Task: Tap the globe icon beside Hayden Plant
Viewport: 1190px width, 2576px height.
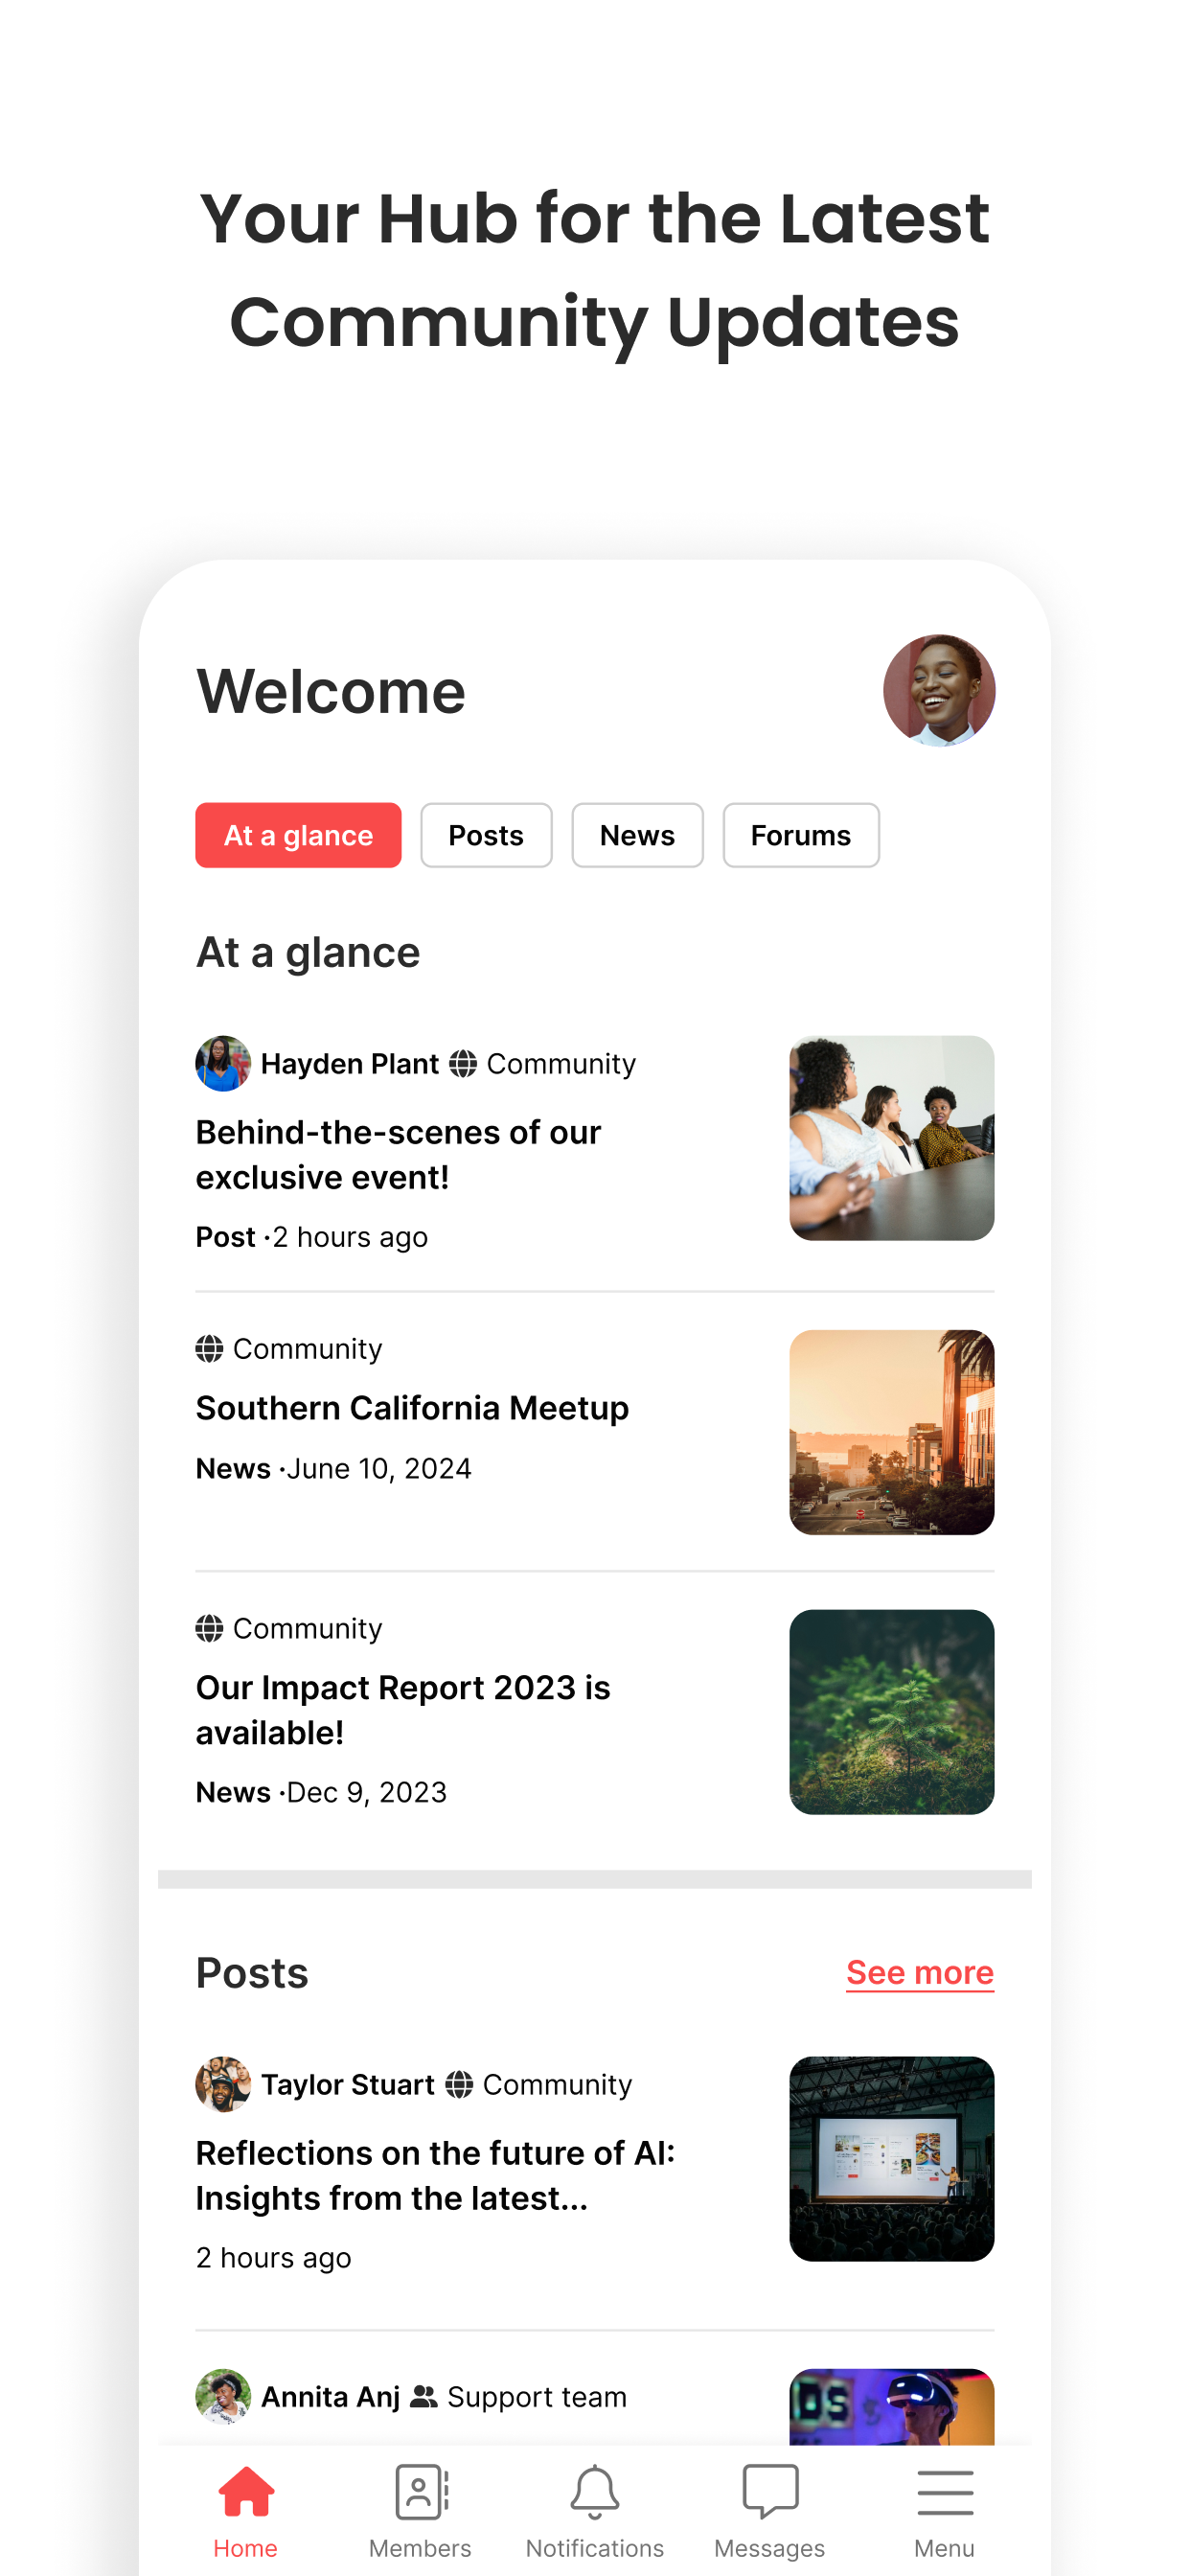Action: pos(462,1064)
